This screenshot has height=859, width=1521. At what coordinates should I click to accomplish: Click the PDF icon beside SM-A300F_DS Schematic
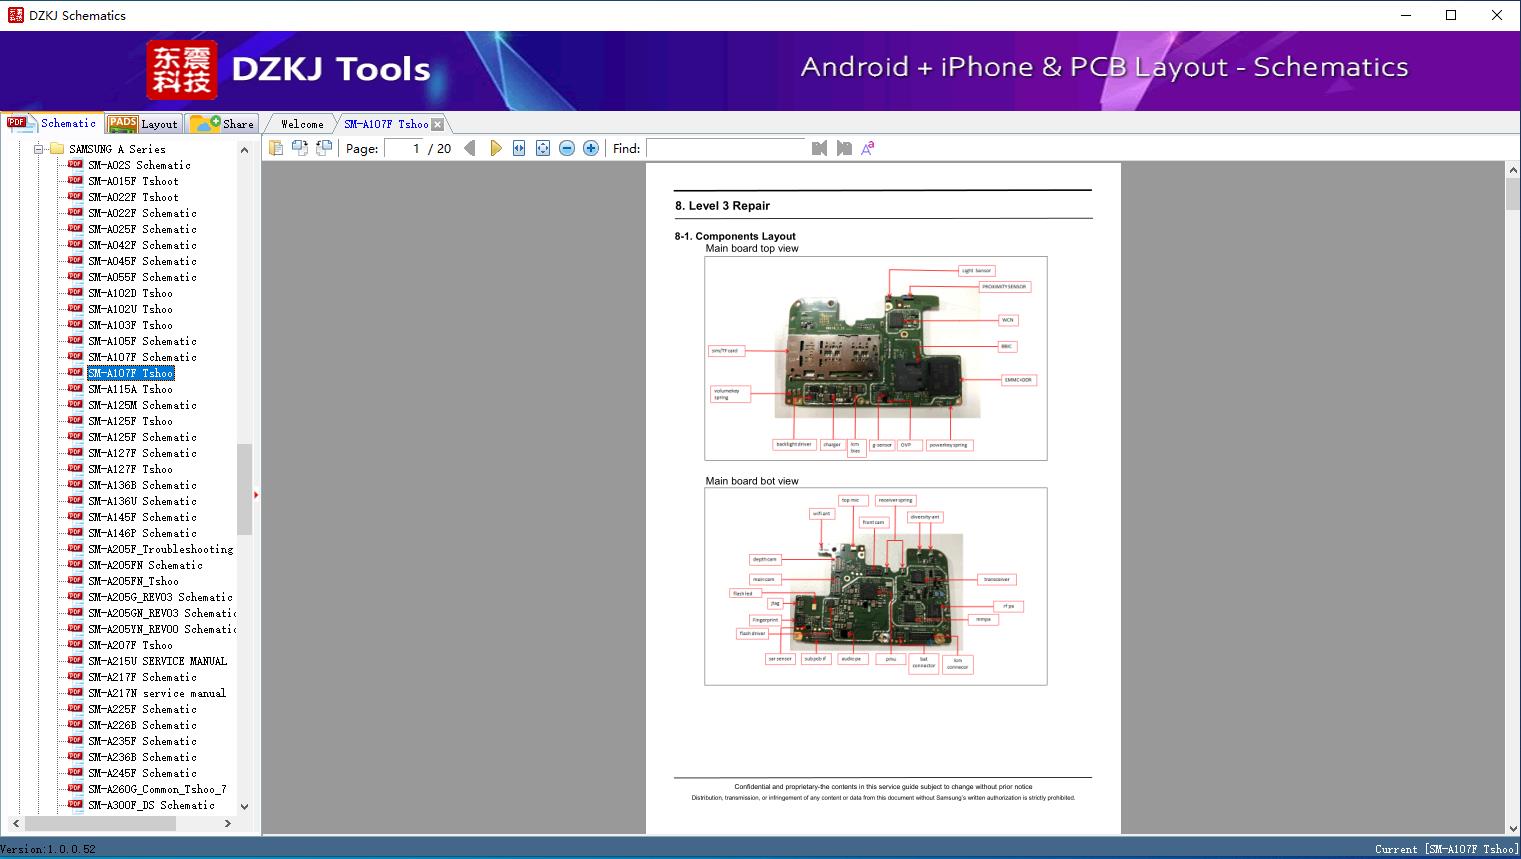pyautogui.click(x=75, y=804)
